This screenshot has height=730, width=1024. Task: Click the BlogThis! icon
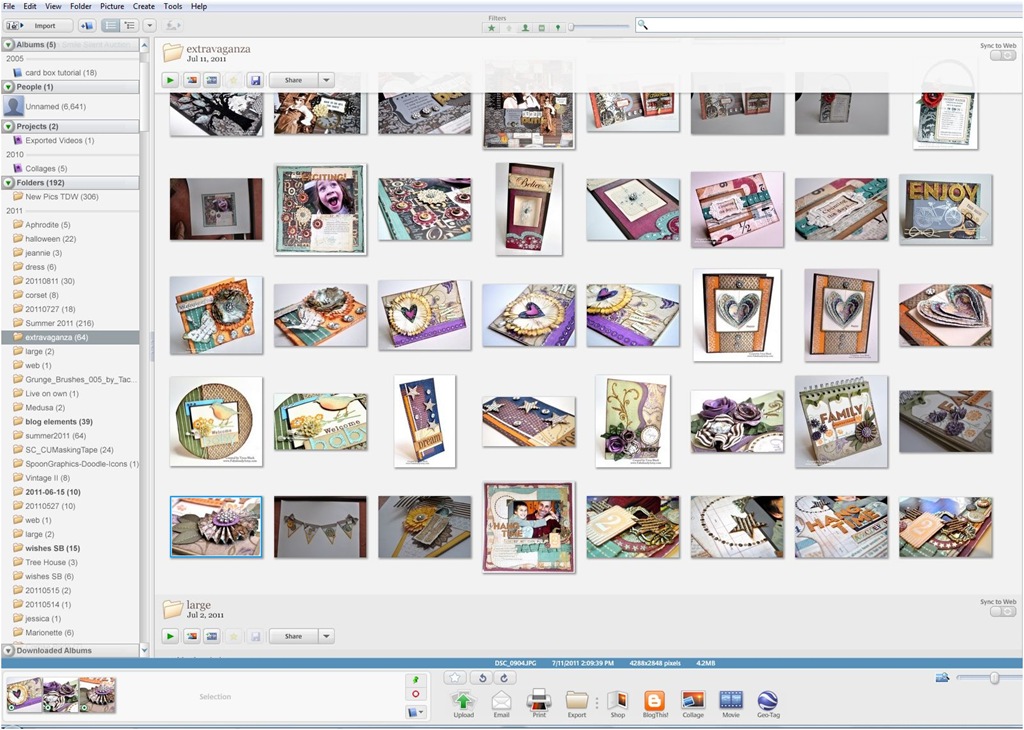click(655, 705)
